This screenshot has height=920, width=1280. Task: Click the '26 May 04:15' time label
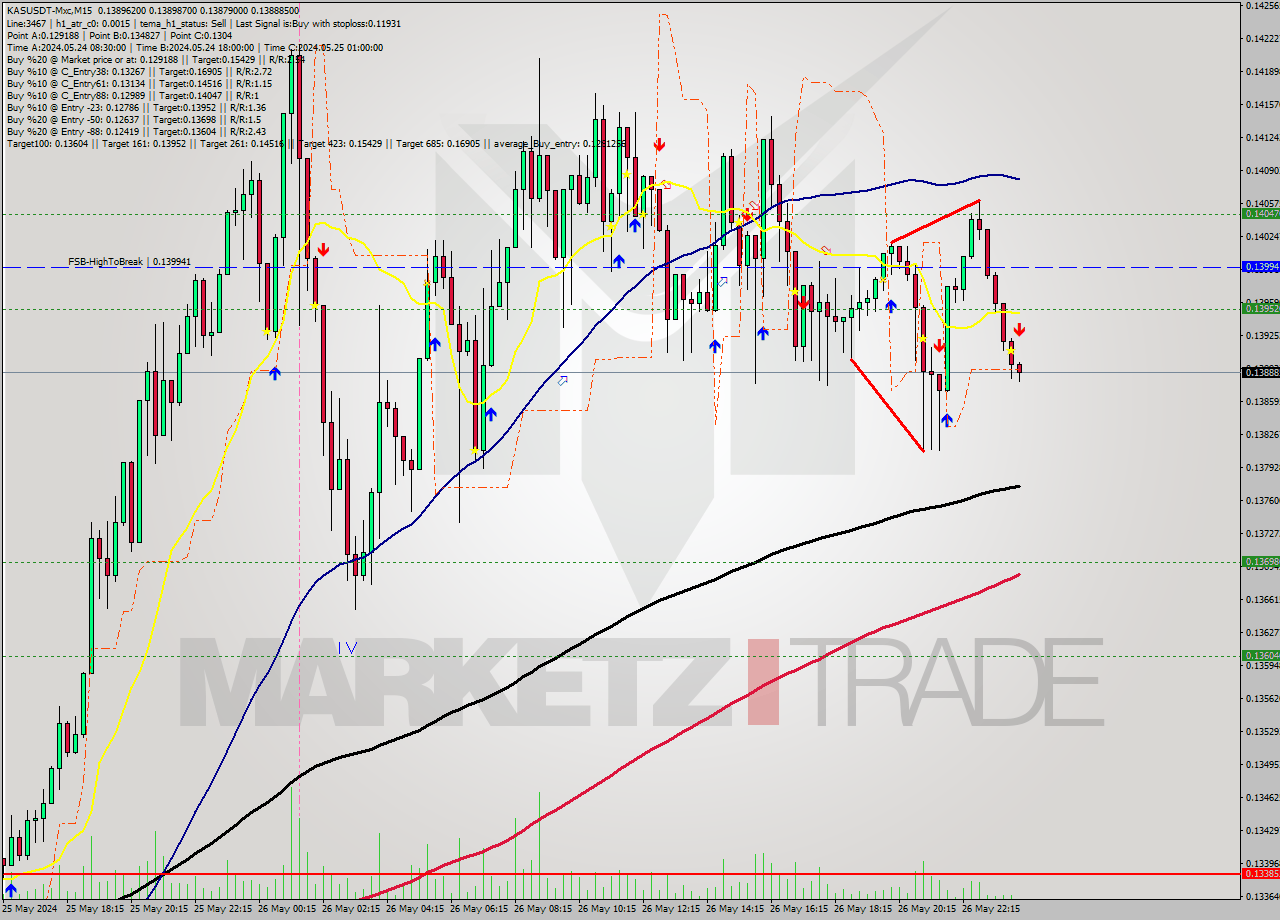point(414,910)
